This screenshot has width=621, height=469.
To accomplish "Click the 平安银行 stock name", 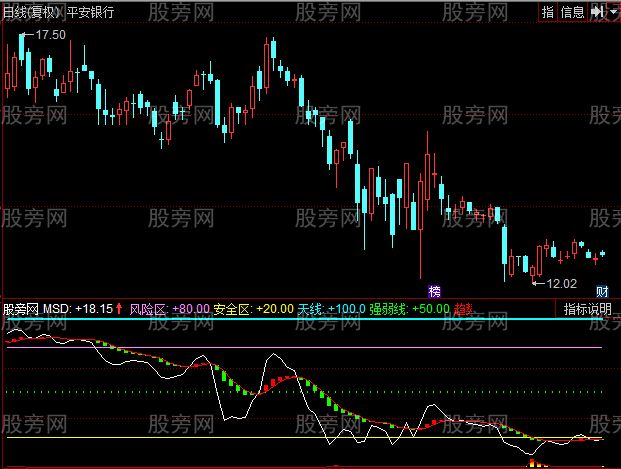I will (x=89, y=12).
